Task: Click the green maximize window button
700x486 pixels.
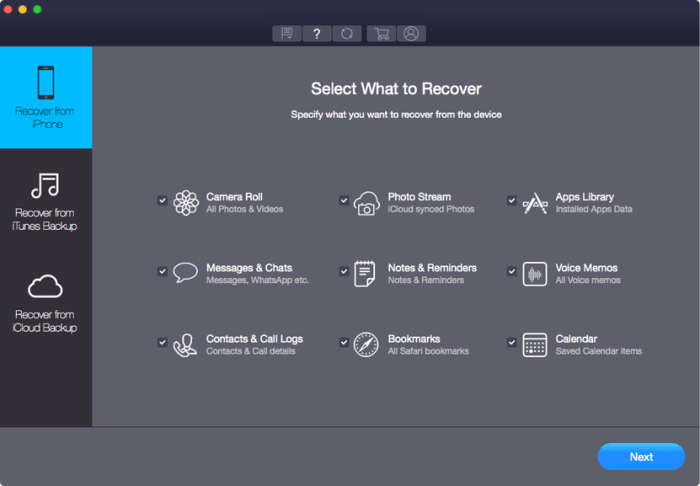Action: (38, 9)
